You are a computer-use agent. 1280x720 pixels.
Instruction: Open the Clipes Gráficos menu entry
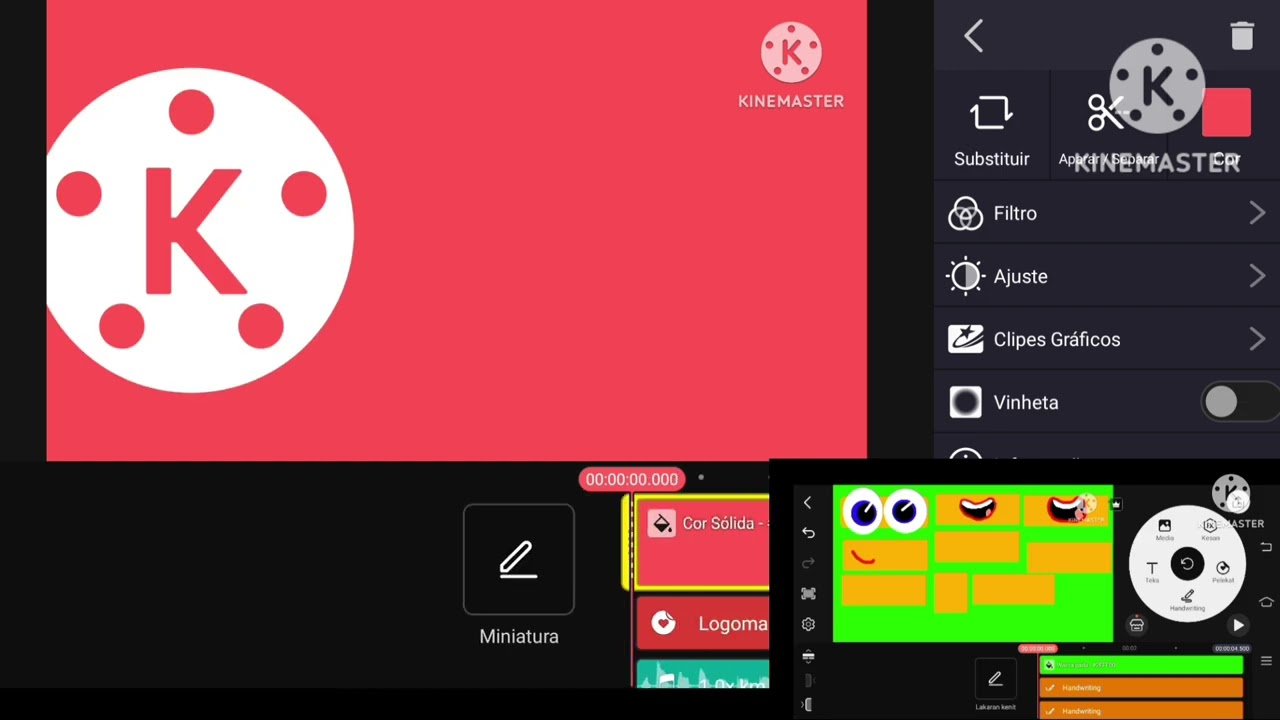[x=1107, y=339]
